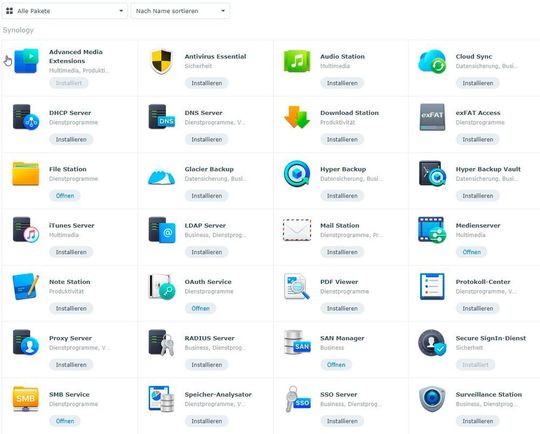Image resolution: width=540 pixels, height=434 pixels.
Task: Open OAuth Service via Öffnen button
Action: point(200,308)
